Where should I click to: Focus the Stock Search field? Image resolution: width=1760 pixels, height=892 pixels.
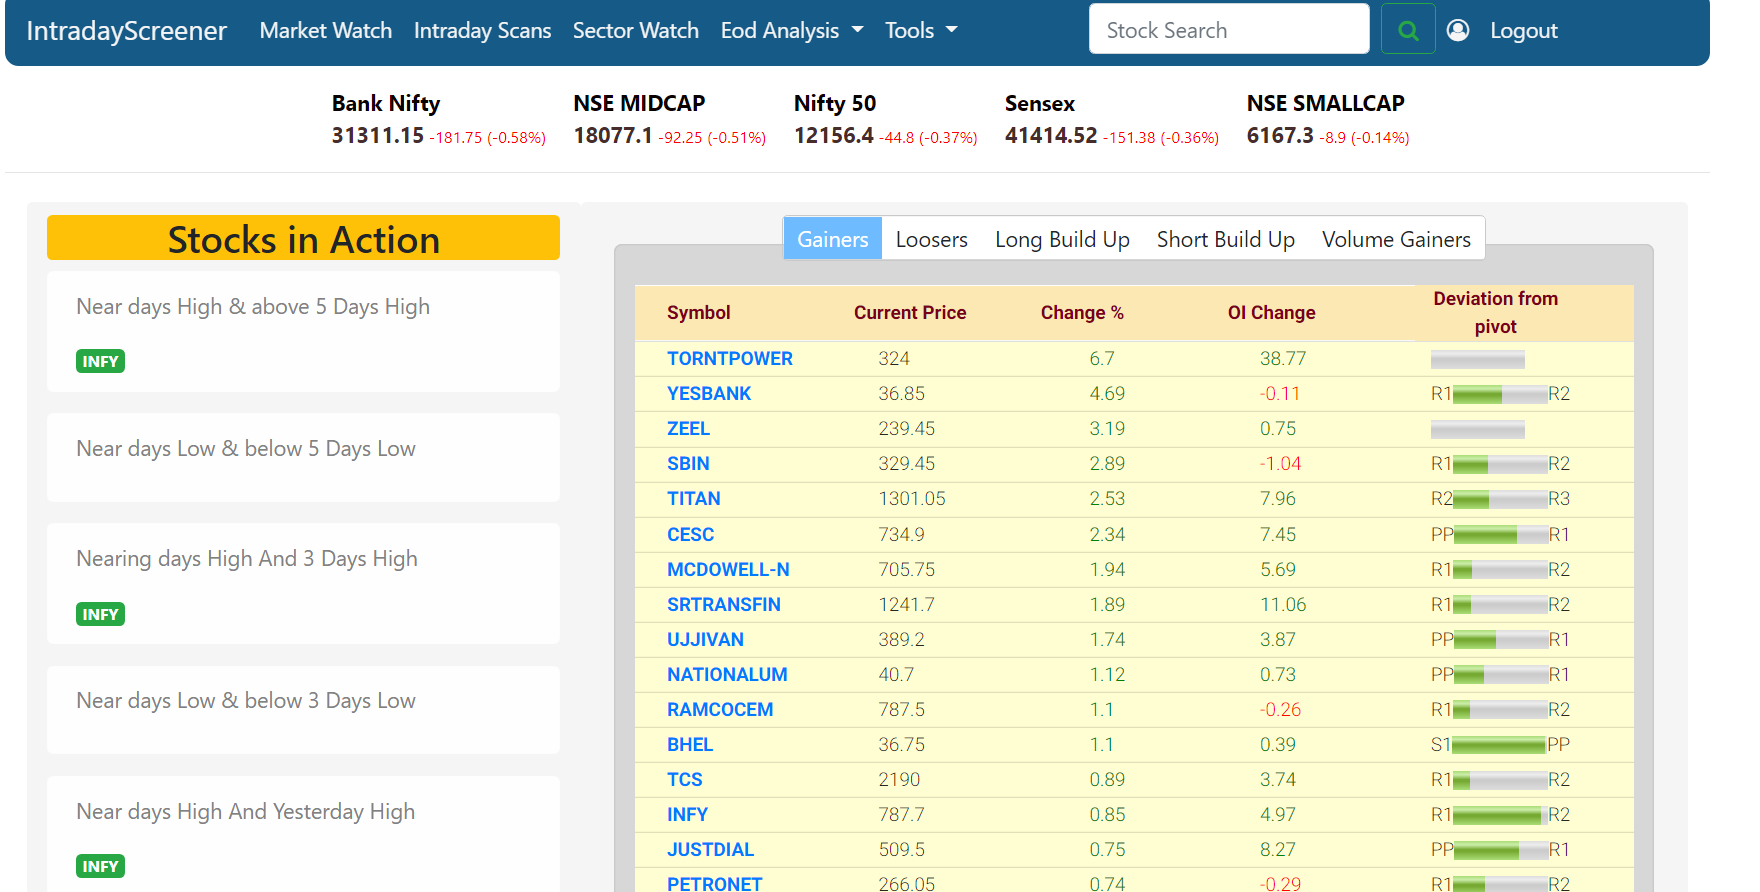pos(1229,29)
